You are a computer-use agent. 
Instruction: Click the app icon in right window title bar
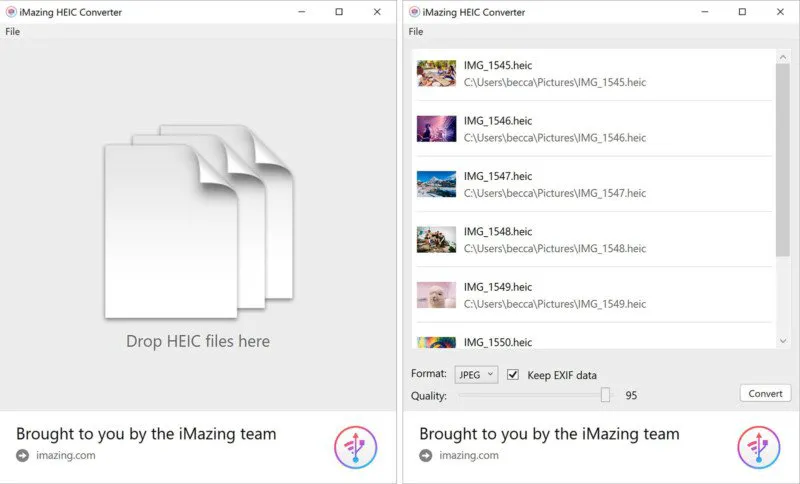[x=413, y=12]
